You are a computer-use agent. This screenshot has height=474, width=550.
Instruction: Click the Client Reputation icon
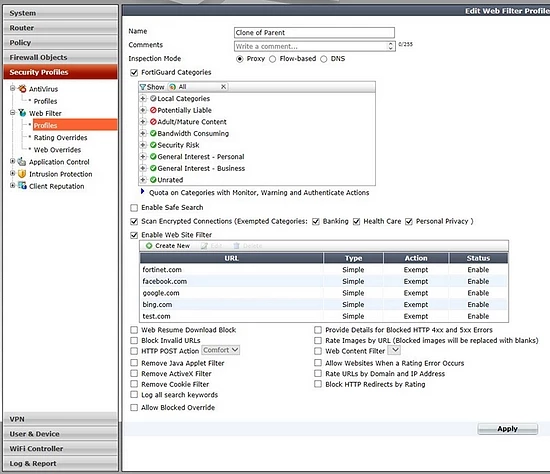22,186
